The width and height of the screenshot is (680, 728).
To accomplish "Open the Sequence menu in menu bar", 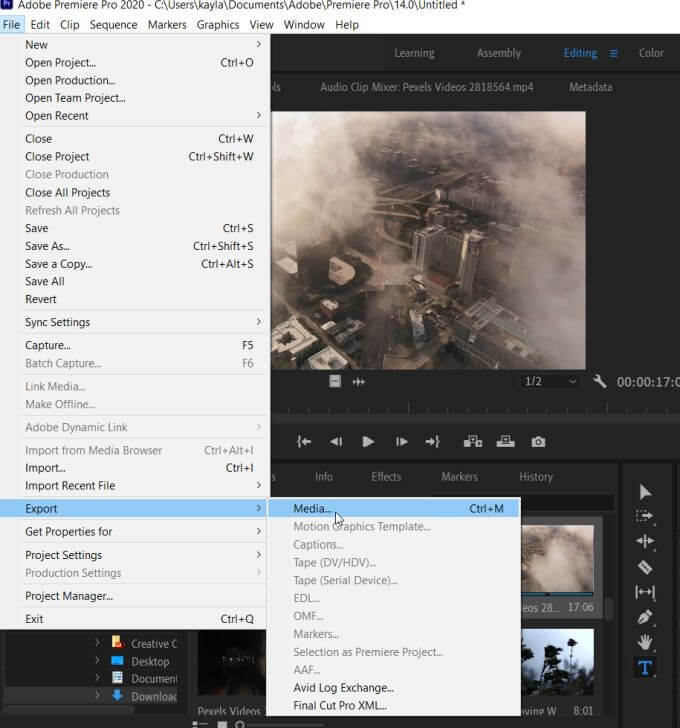I will click(x=113, y=24).
